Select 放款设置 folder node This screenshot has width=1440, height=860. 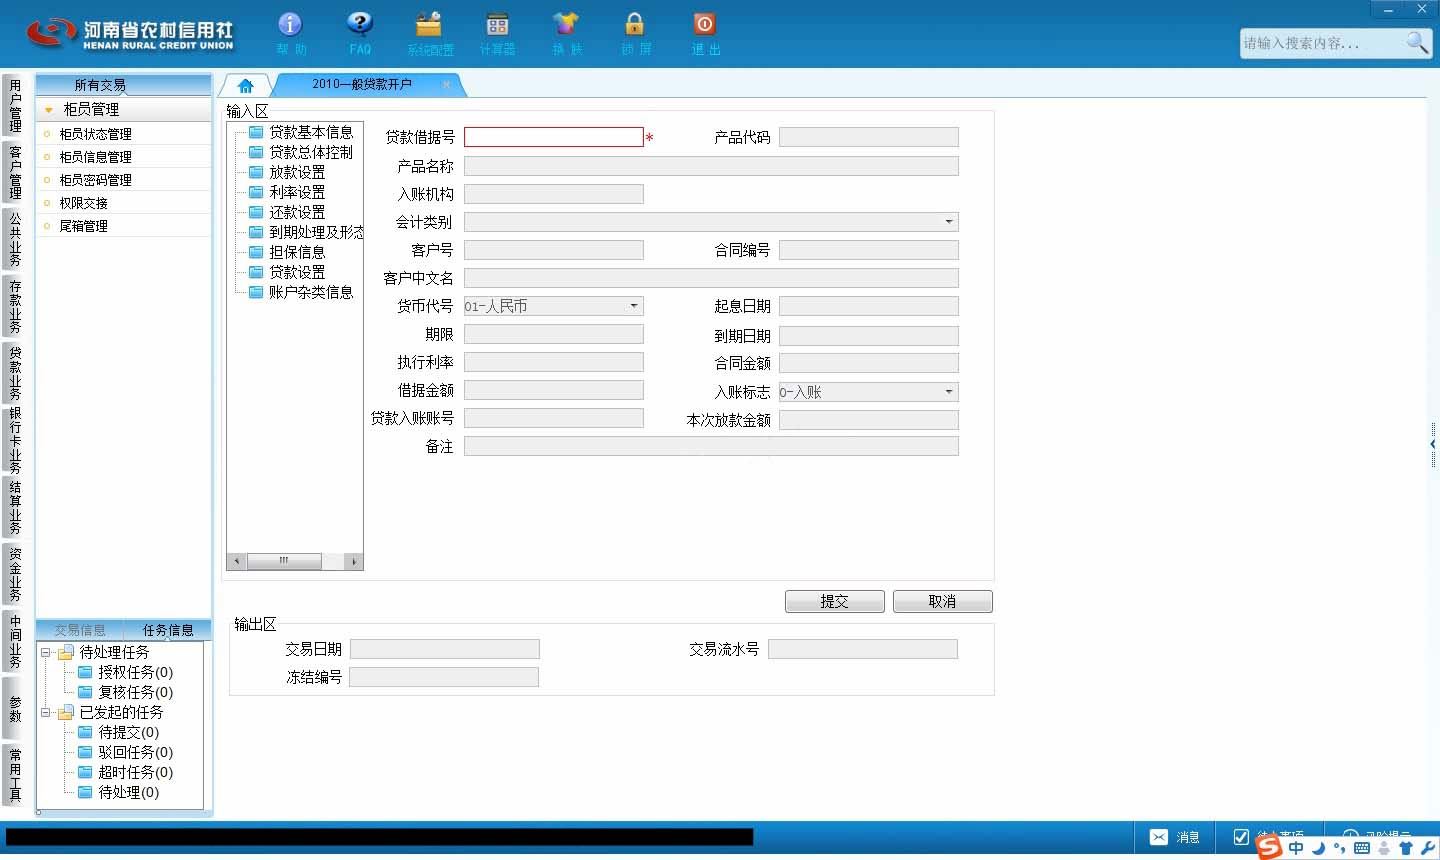(x=287, y=172)
